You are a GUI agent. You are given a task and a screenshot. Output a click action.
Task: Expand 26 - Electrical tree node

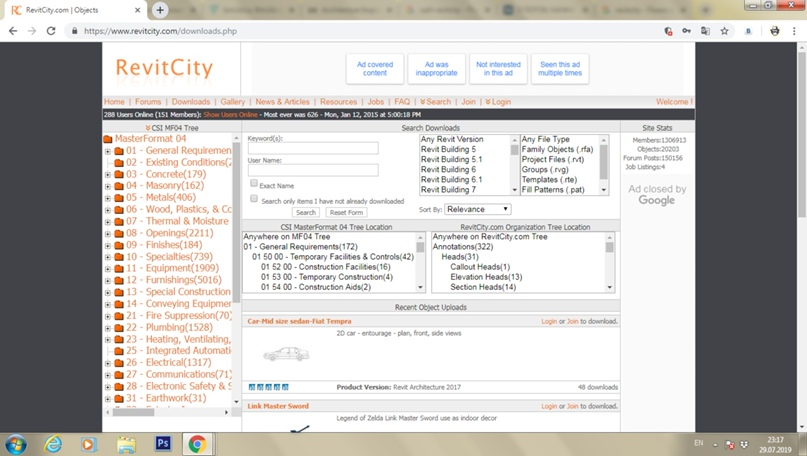click(108, 363)
